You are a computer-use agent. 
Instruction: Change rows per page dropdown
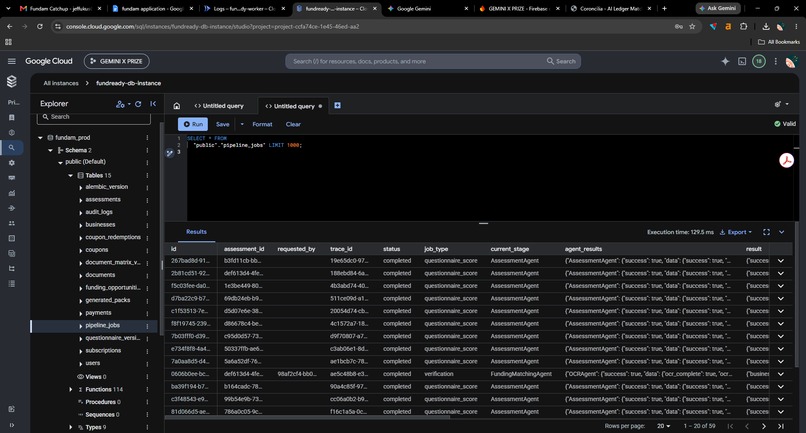click(x=664, y=426)
